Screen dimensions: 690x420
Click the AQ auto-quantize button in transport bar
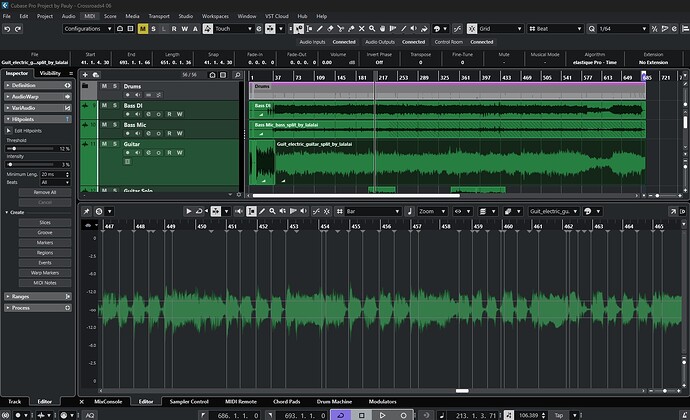[90, 415]
